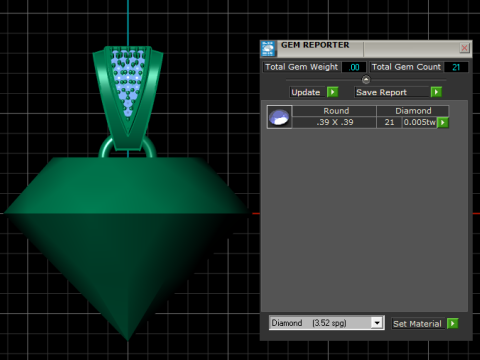The image size is (480, 360).
Task: Click the Total Gem Count value 21
Action: (456, 67)
